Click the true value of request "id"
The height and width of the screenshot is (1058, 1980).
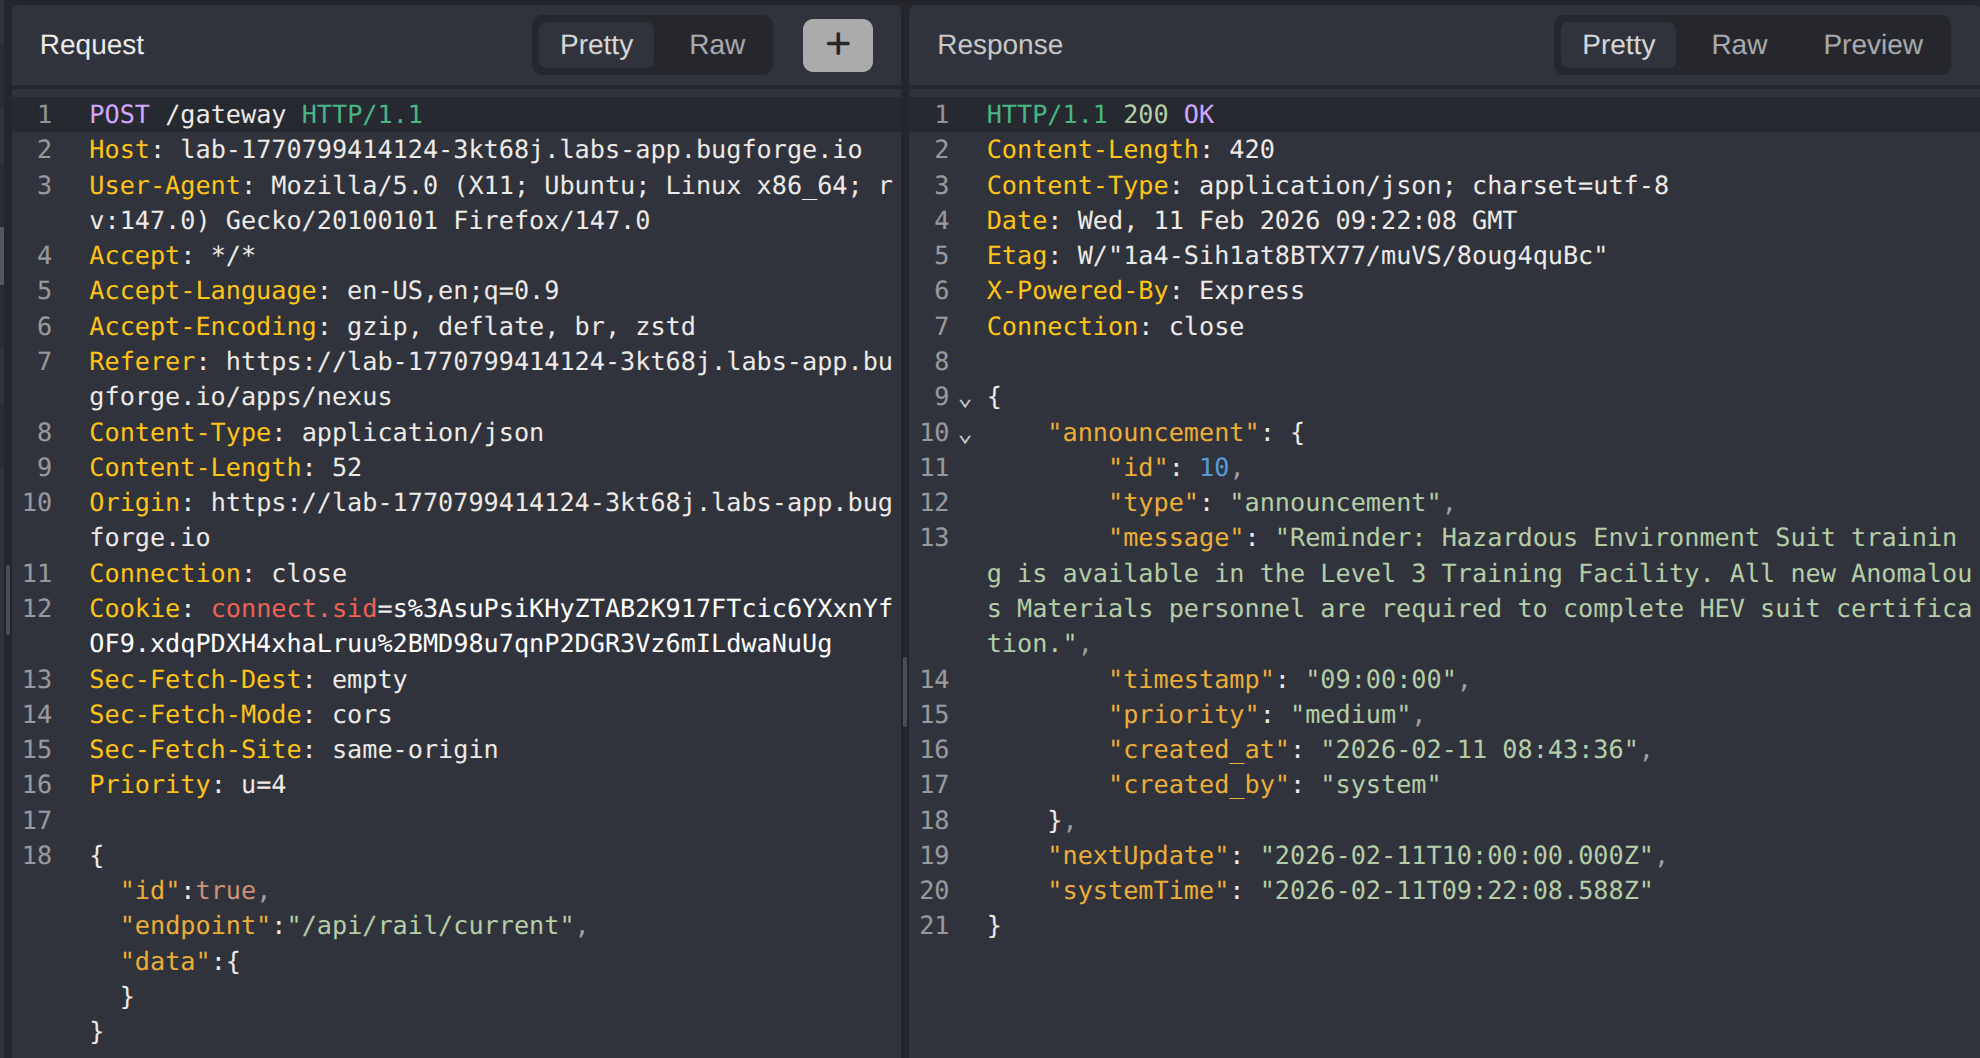[x=226, y=891]
